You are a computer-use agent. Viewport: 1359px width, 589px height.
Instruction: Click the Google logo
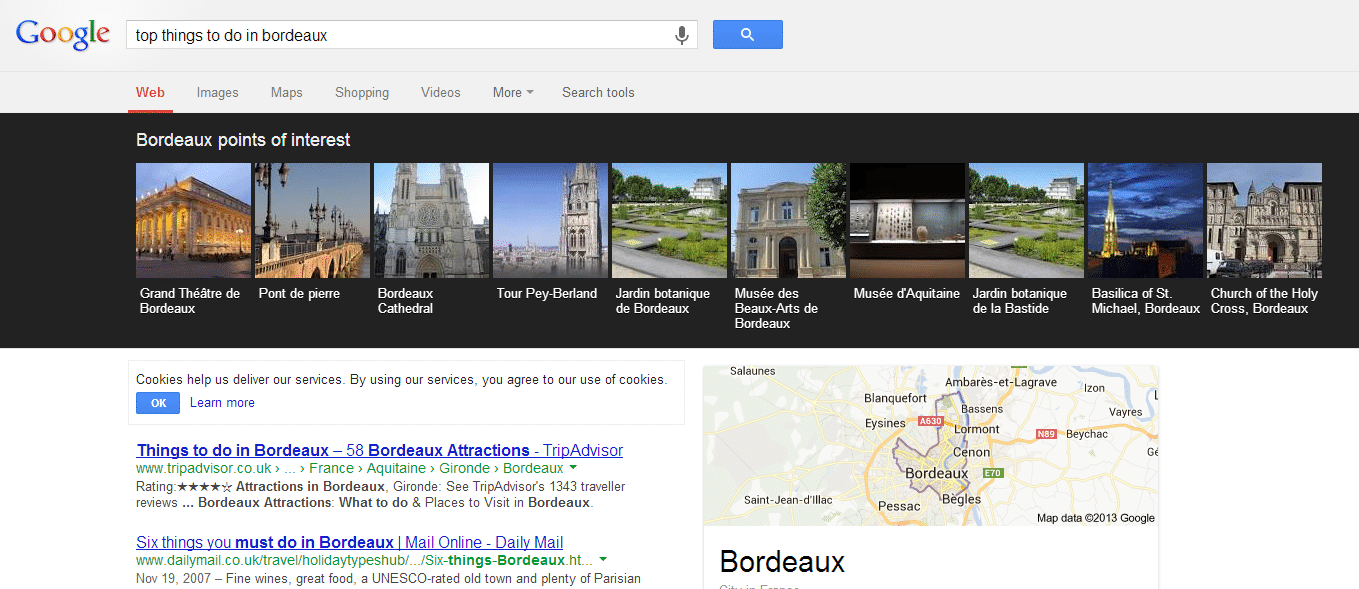click(63, 35)
